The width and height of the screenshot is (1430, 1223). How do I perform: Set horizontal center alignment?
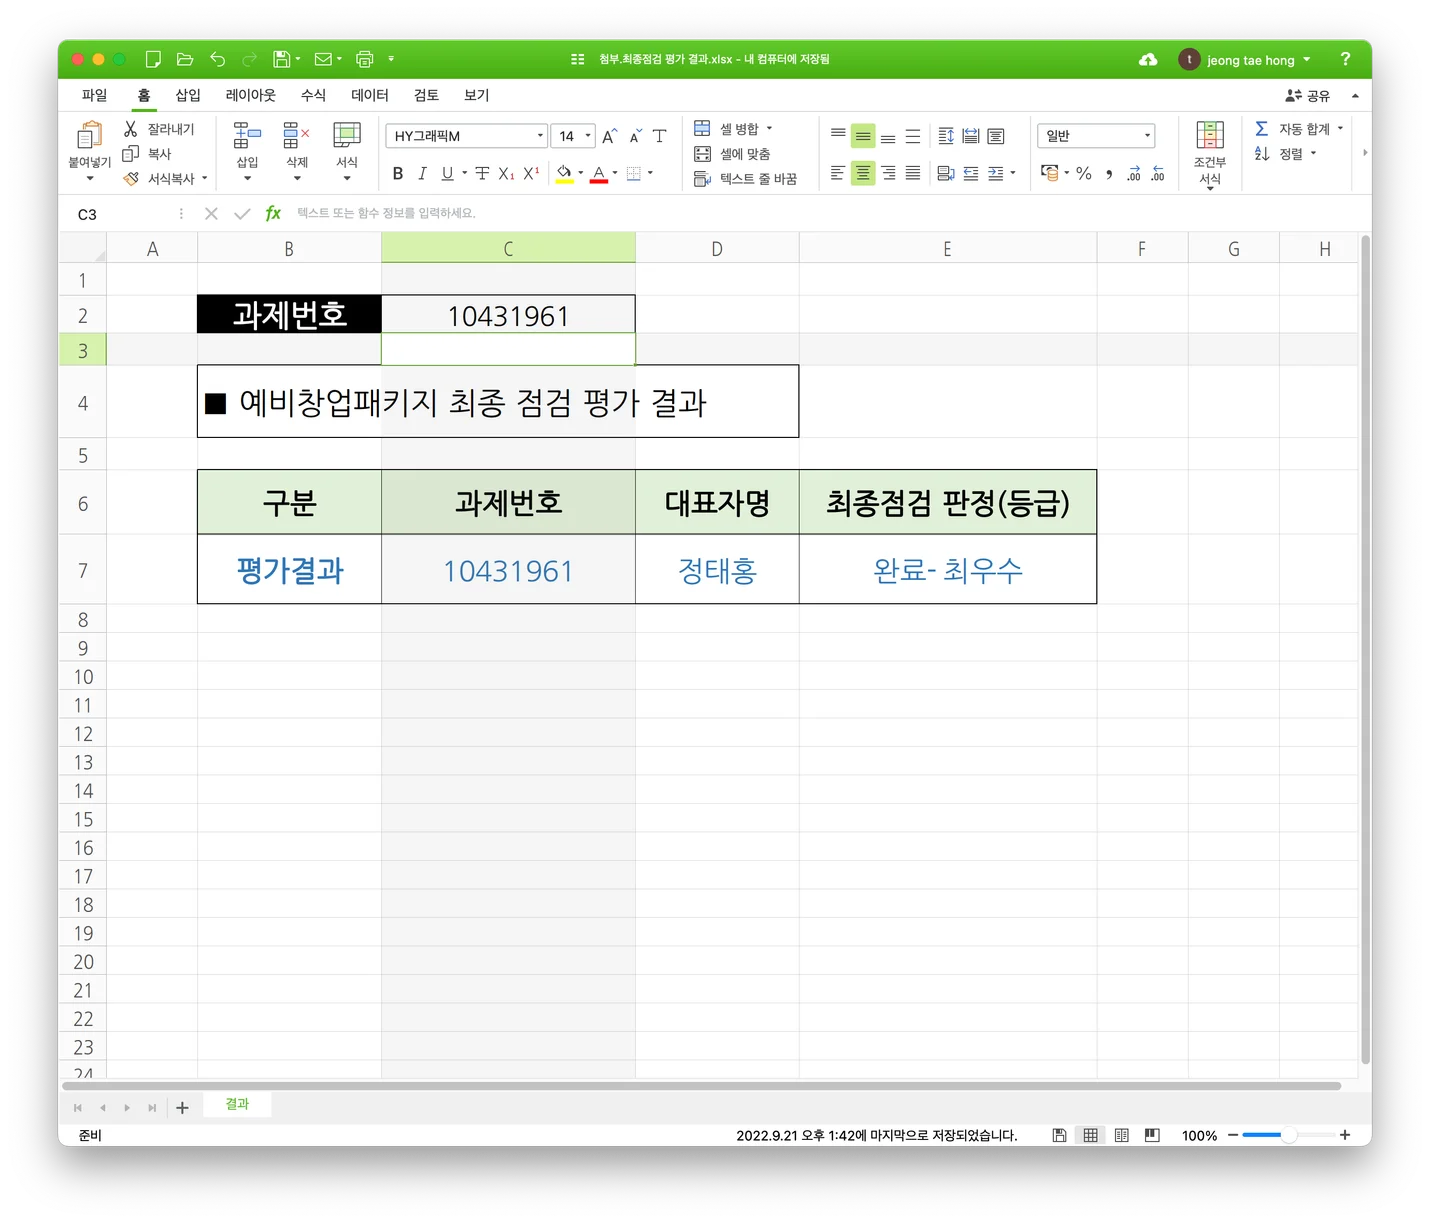(863, 174)
